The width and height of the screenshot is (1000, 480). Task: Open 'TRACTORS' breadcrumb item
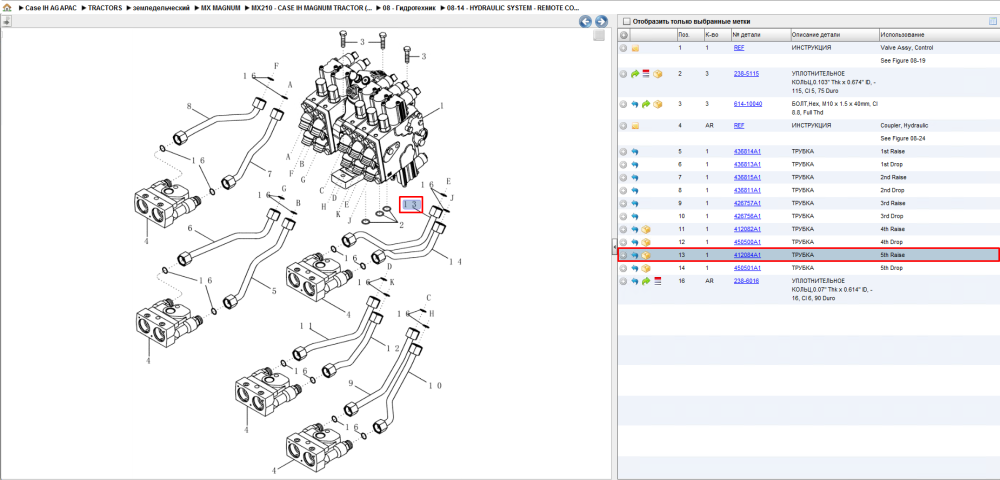[105, 8]
